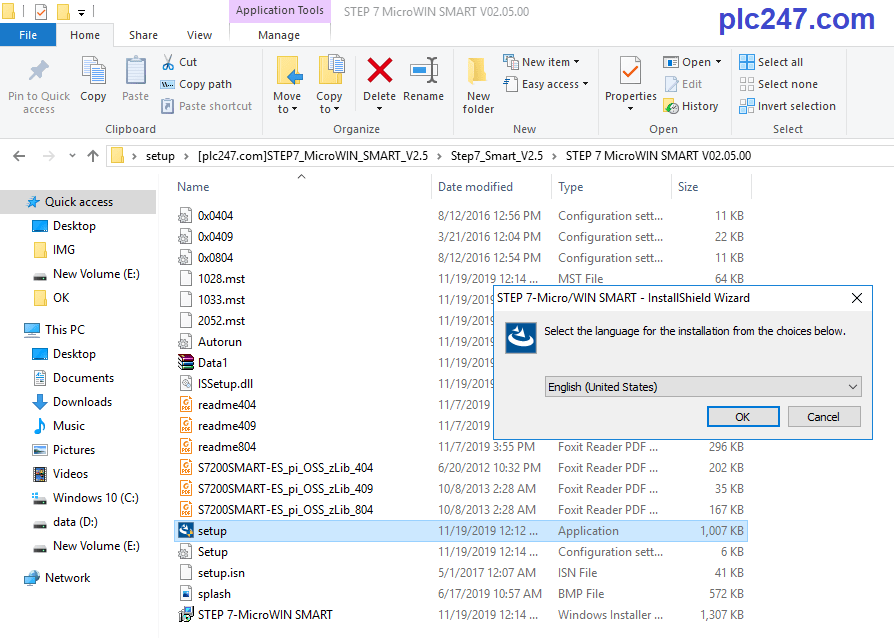Viewport: 894px width, 638px height.
Task: Click the Invert selection icon
Action: (x=746, y=106)
